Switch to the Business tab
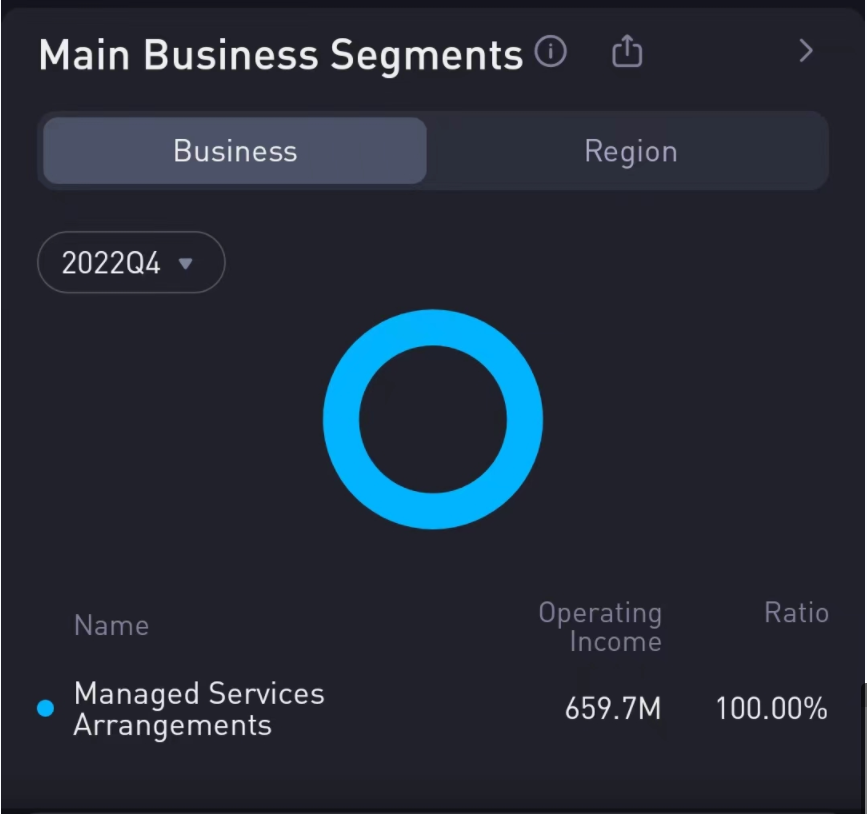 (x=235, y=151)
